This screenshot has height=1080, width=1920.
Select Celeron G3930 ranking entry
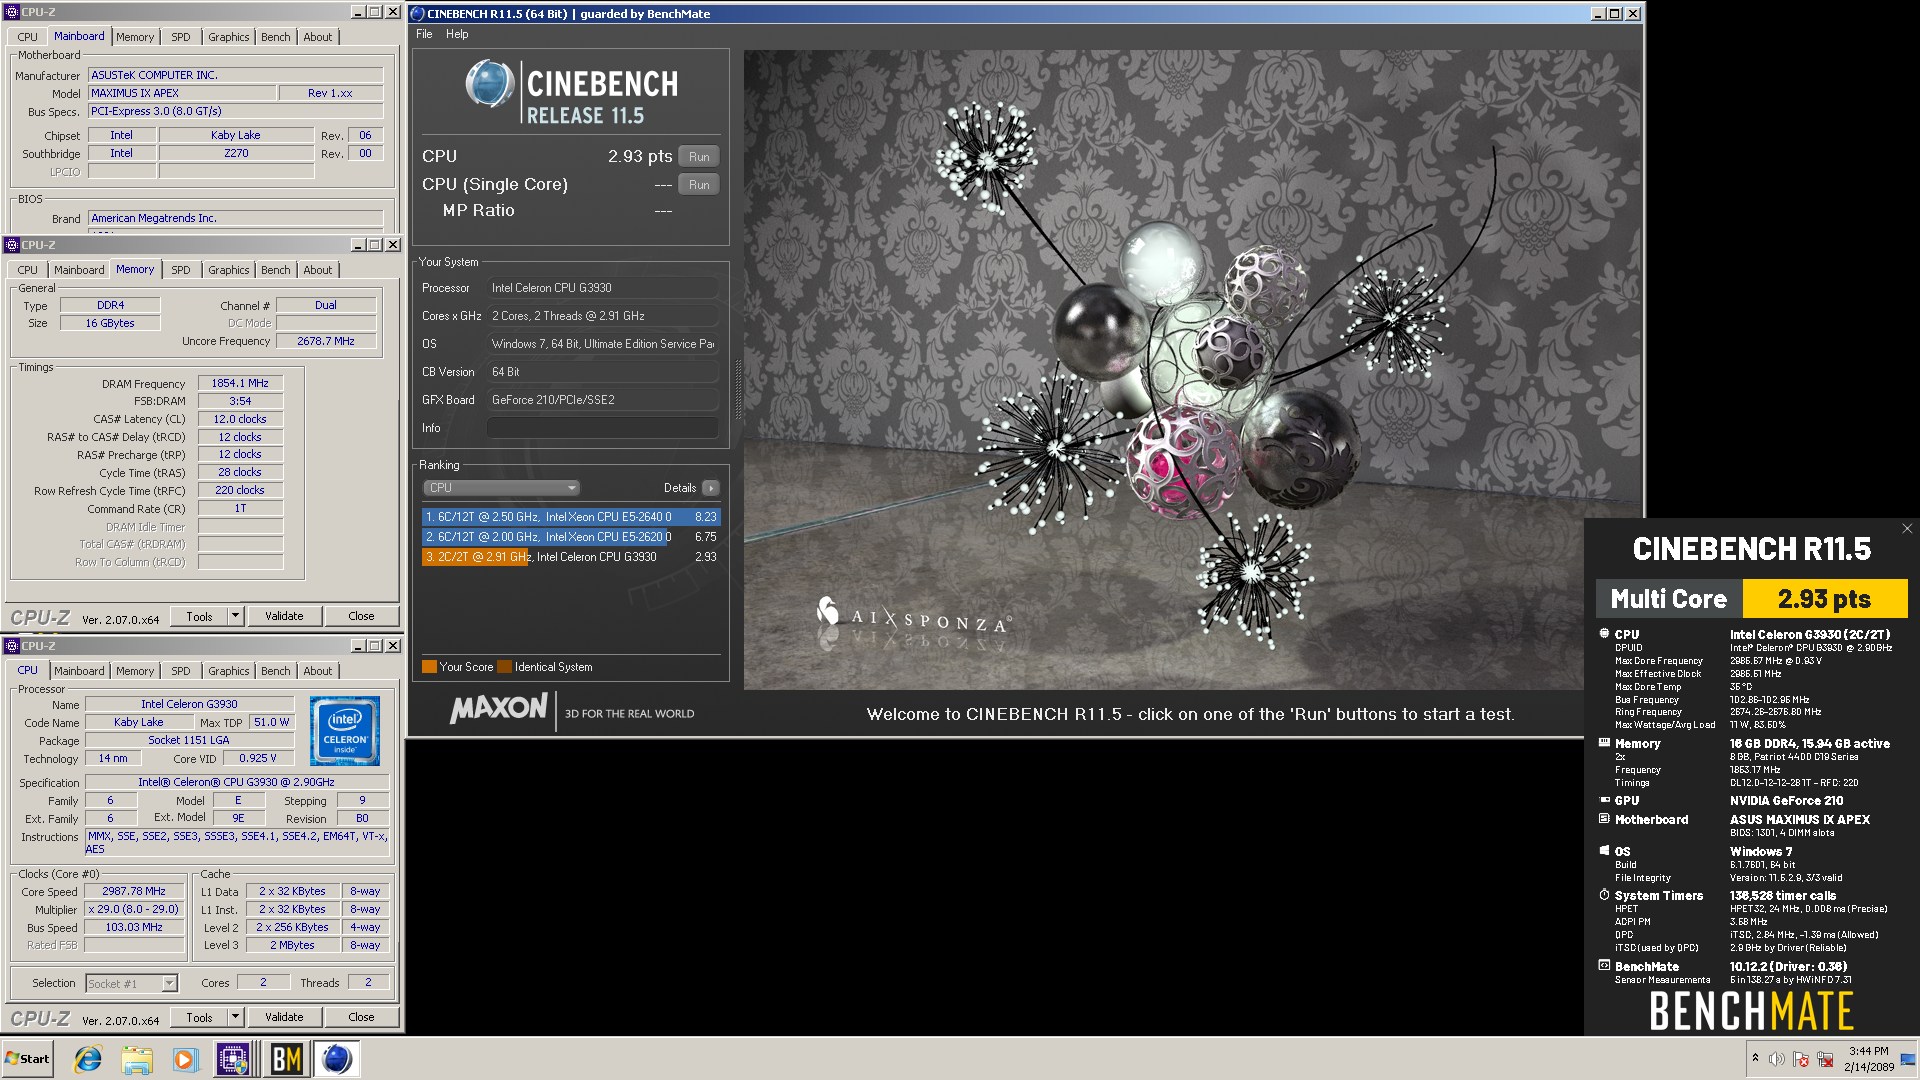pos(571,557)
